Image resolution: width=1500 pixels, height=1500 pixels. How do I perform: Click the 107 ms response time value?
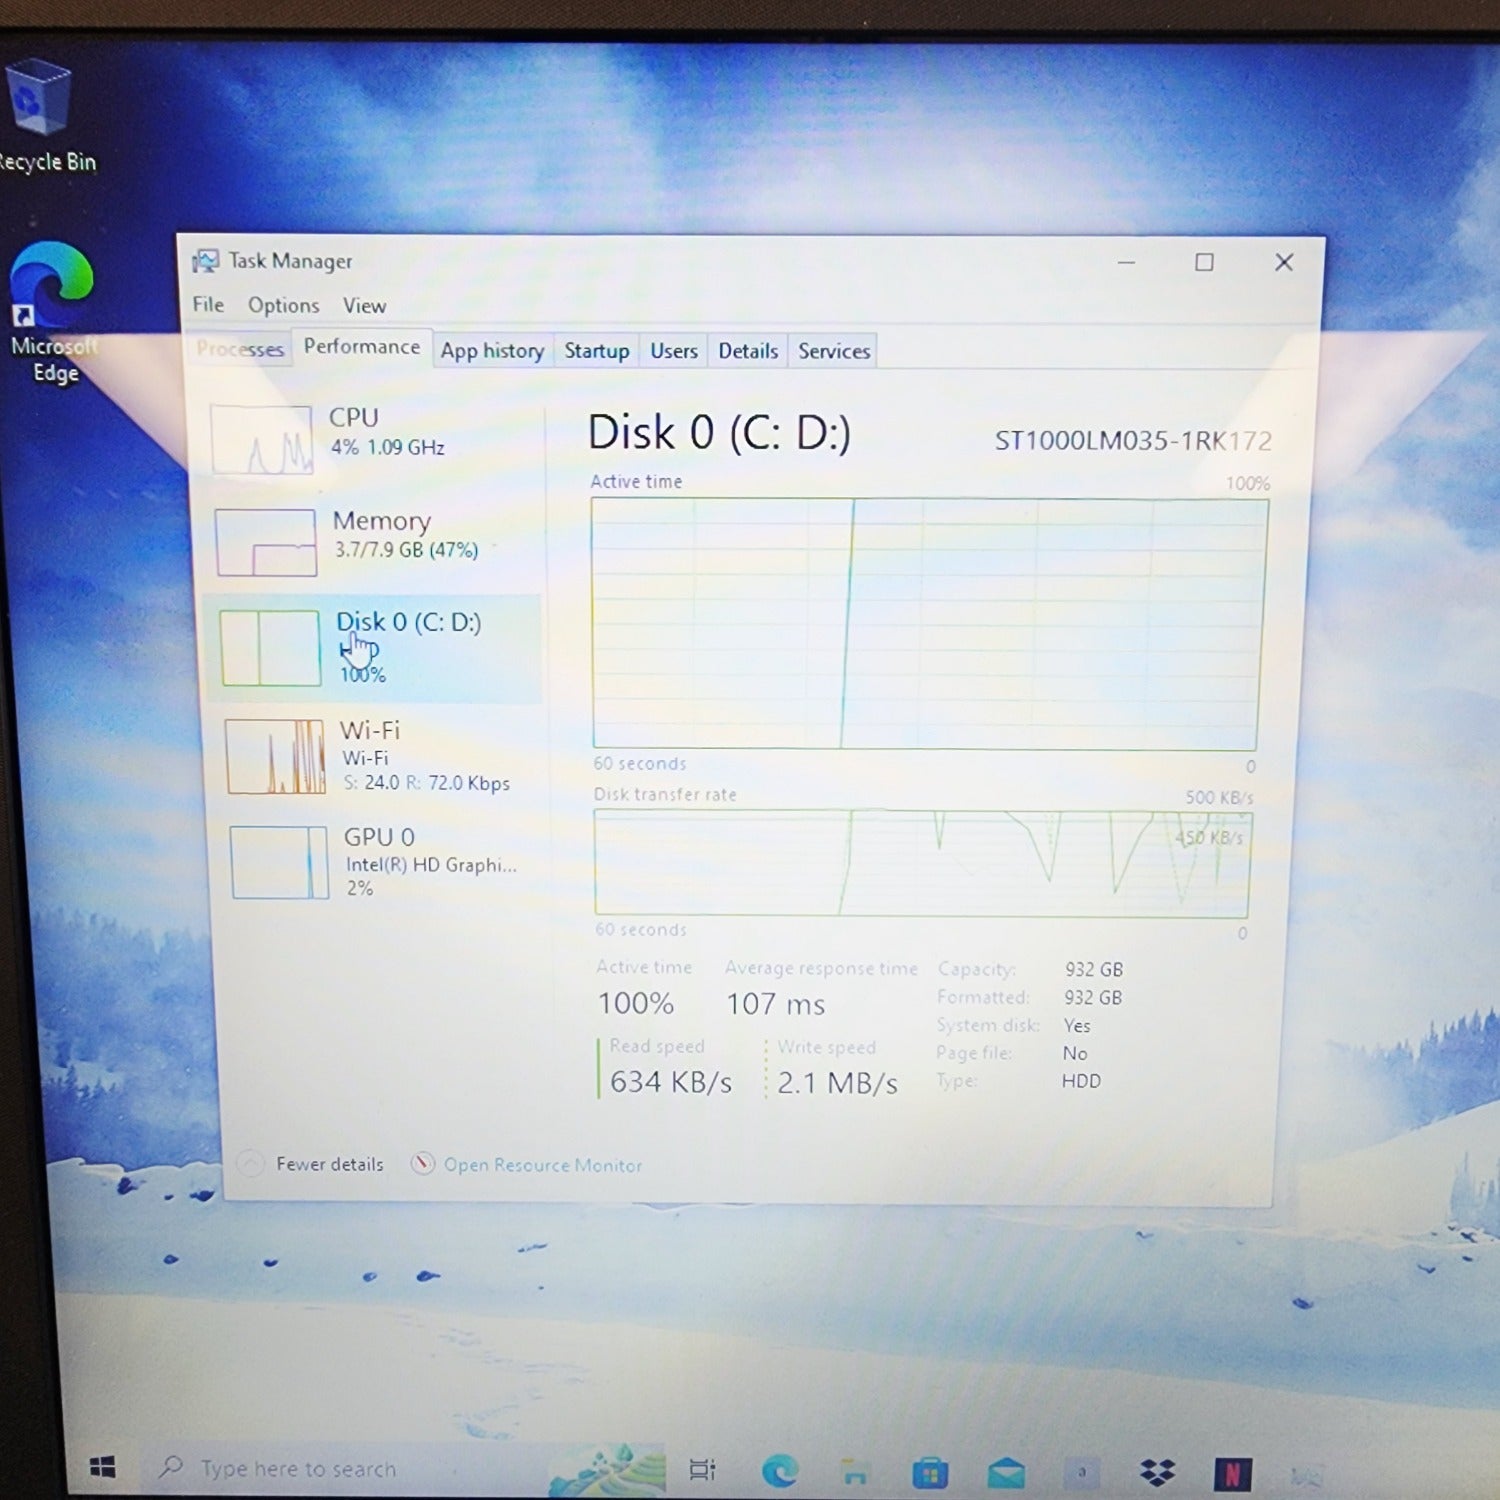[776, 1004]
